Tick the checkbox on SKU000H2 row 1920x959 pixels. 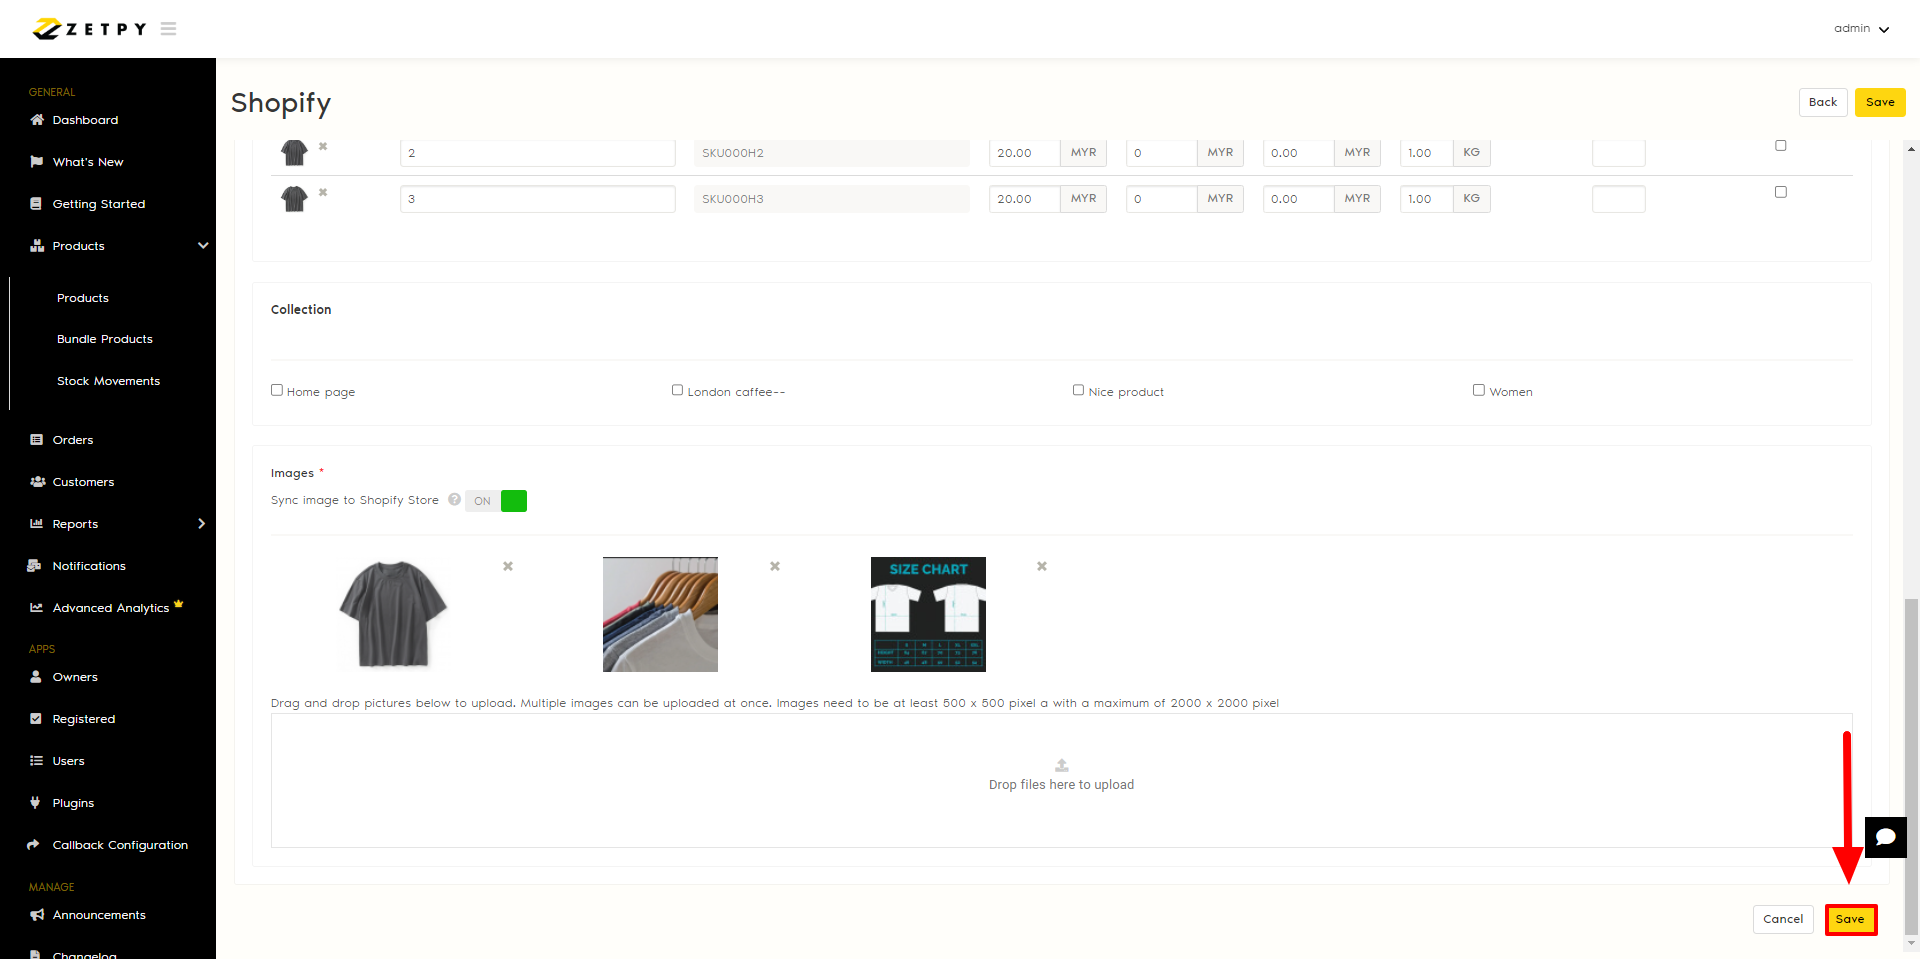tap(1781, 146)
